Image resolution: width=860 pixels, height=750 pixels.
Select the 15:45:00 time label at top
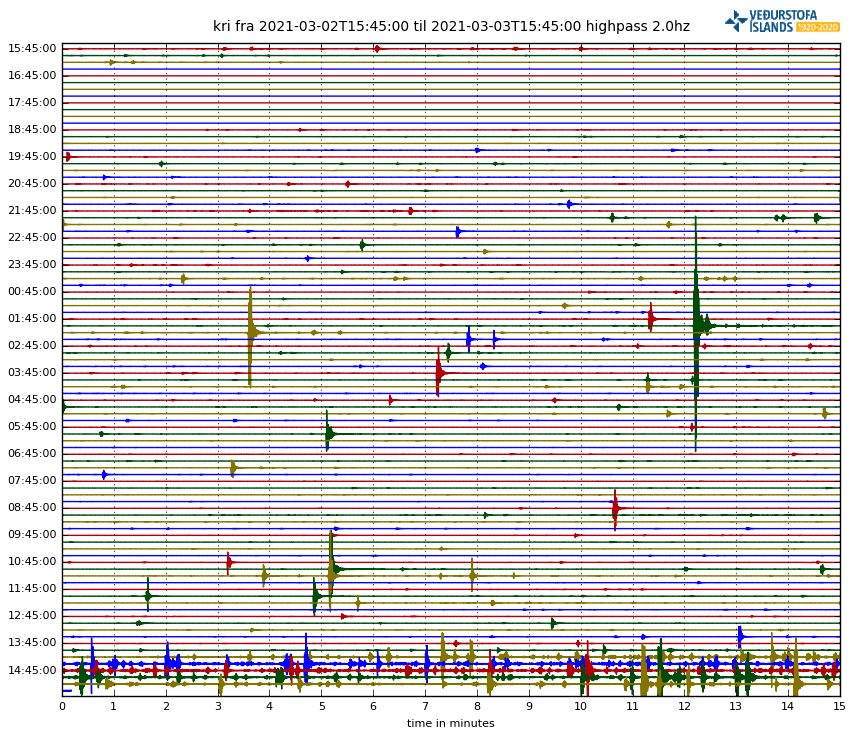pyautogui.click(x=32, y=48)
